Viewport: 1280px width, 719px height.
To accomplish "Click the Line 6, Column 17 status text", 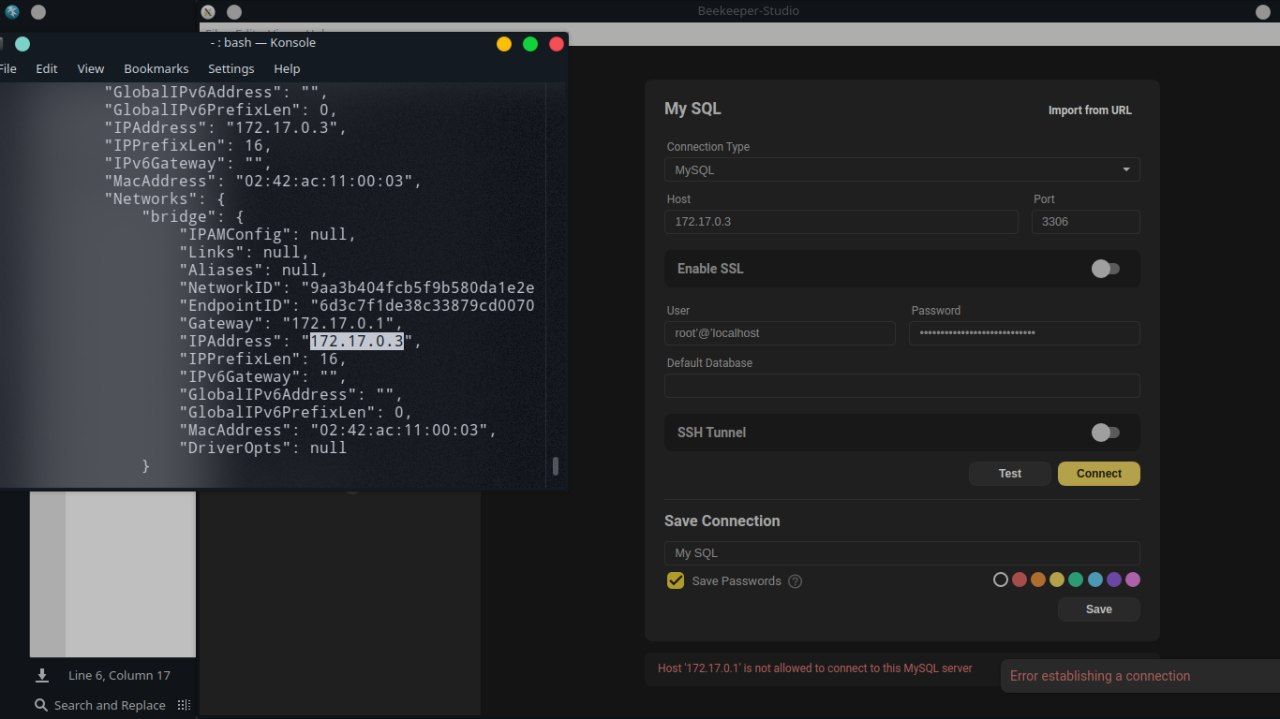I will pyautogui.click(x=119, y=676).
